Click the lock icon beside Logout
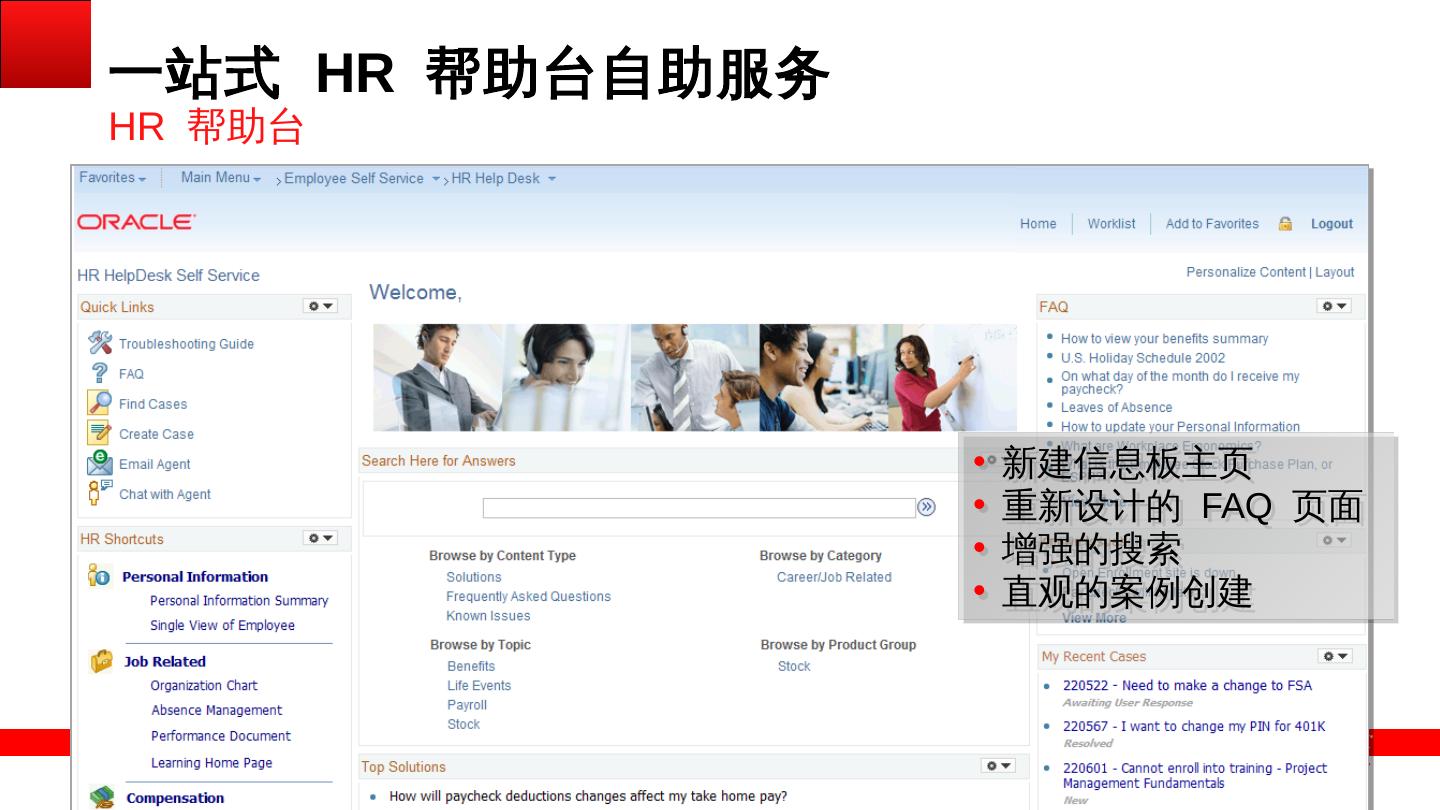The width and height of the screenshot is (1440, 810). click(1285, 223)
